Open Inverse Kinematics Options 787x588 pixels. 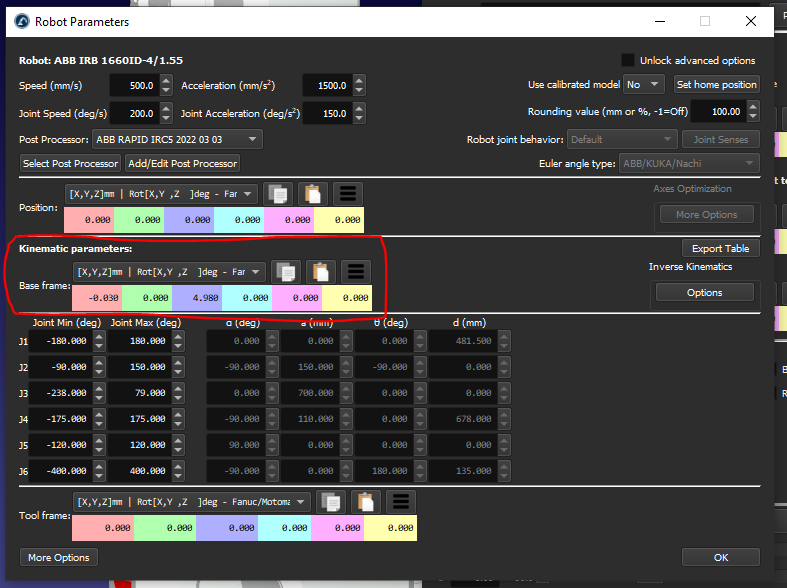[704, 292]
